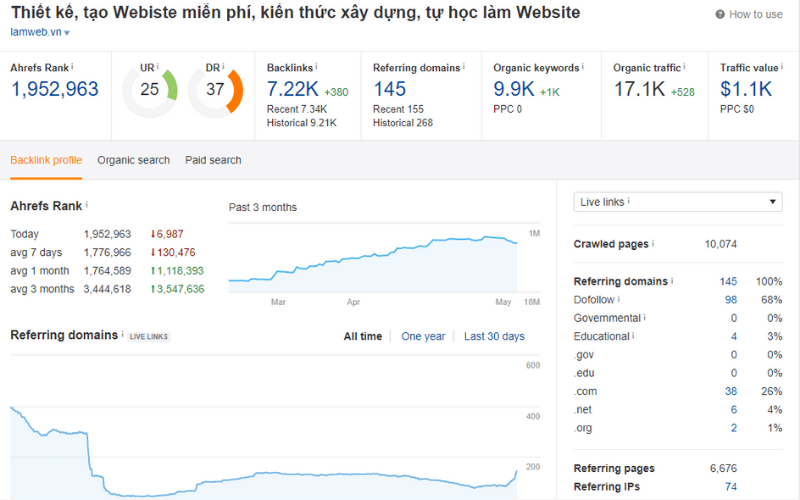Click the info icon beside Organic traffic
Image resolution: width=800 pixels, height=500 pixels.
pos(684,66)
